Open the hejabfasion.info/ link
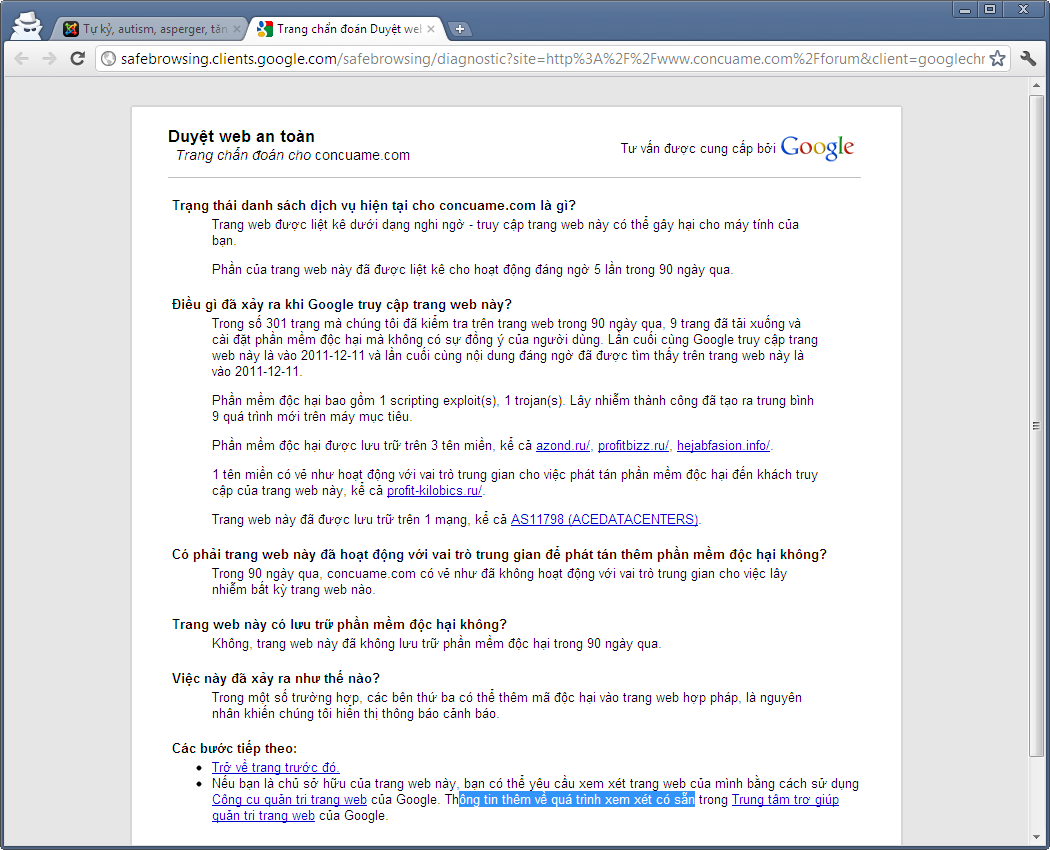Image resolution: width=1050 pixels, height=850 pixels. tap(723, 445)
